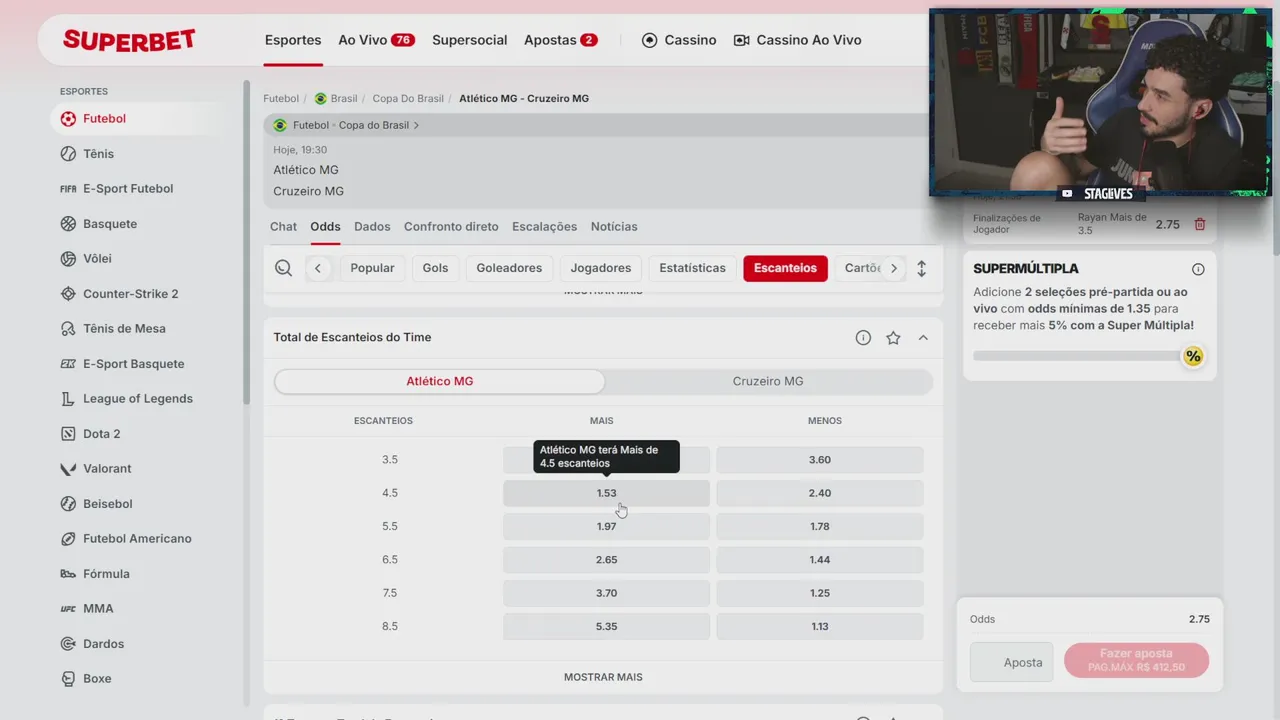Favorite the Total de Escanteios market star
Viewport: 1280px width, 720px height.
[x=893, y=338]
